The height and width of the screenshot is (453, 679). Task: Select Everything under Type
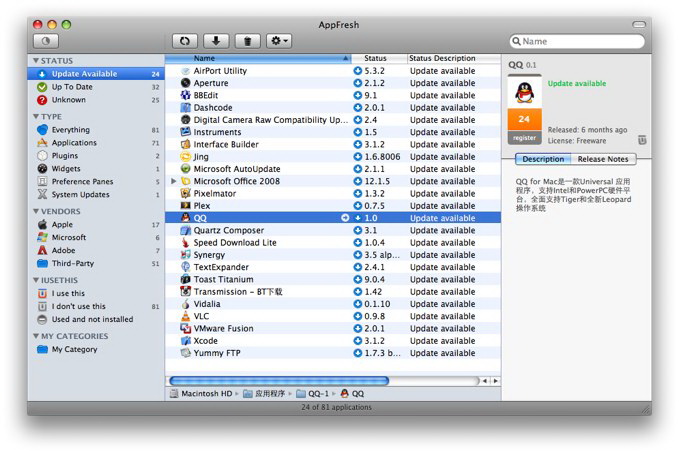(96, 130)
